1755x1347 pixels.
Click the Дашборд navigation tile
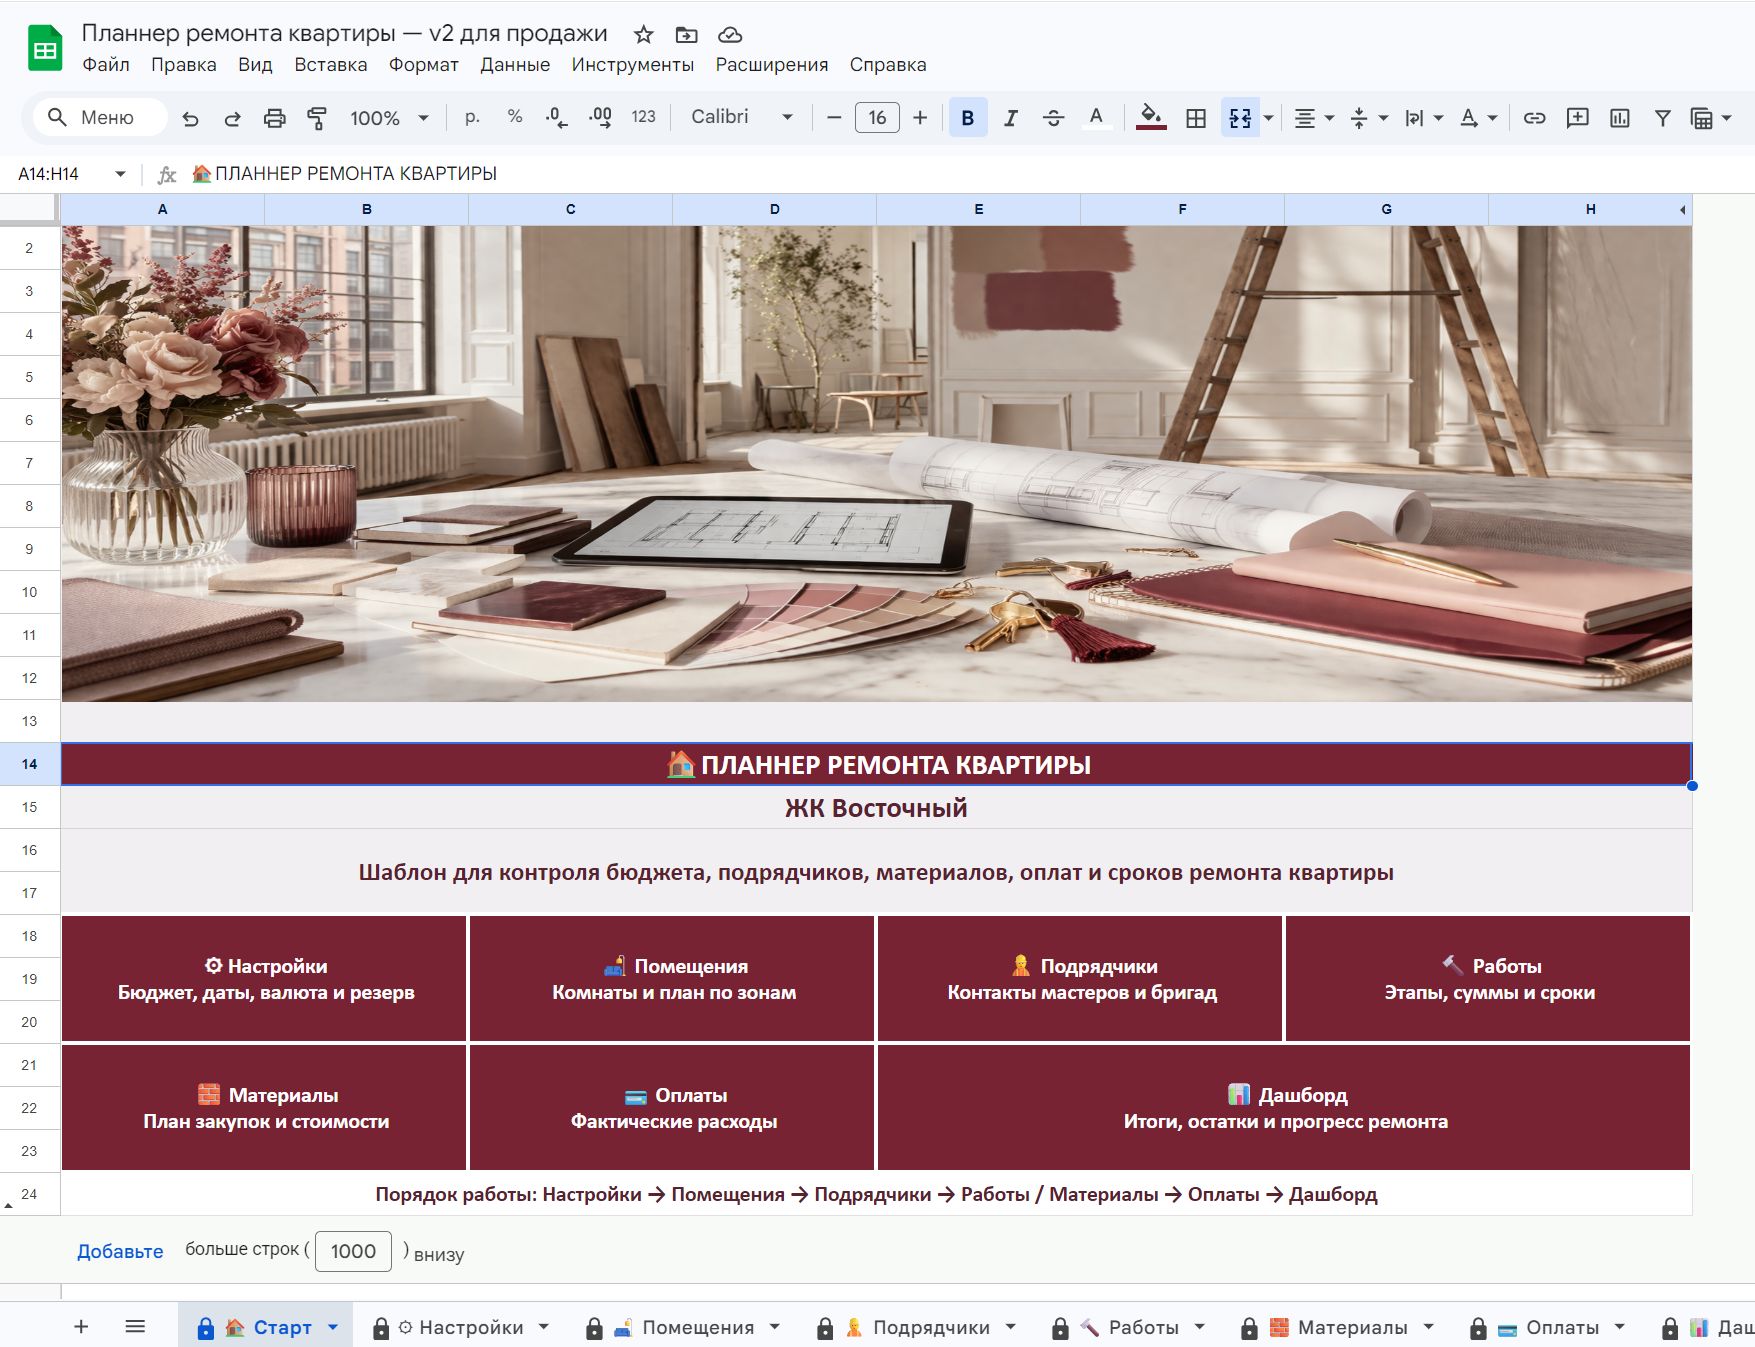[1284, 1108]
